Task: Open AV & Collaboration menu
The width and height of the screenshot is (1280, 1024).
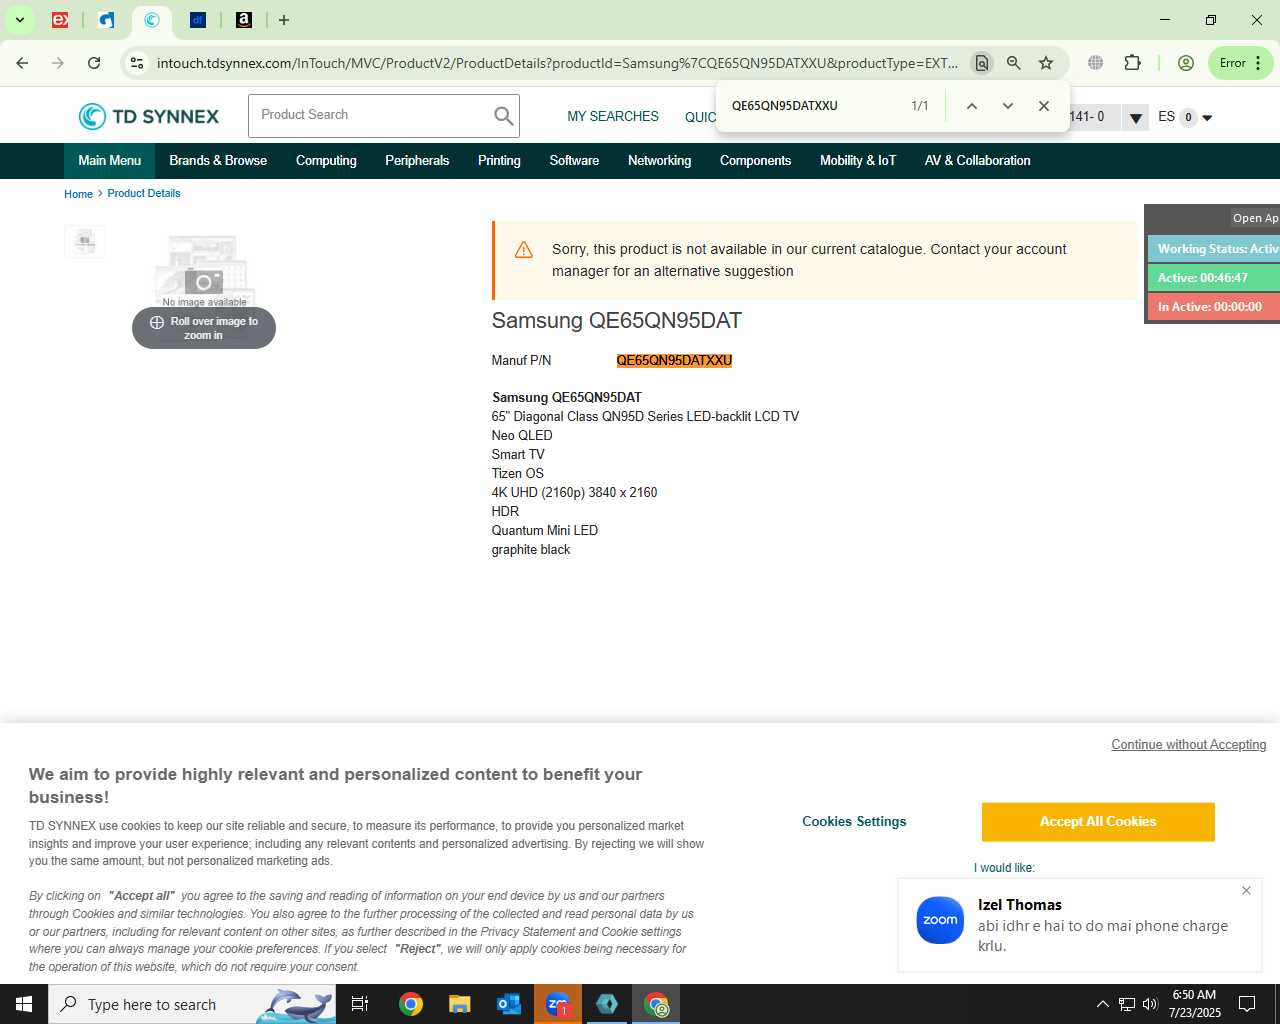Action: pos(977,160)
